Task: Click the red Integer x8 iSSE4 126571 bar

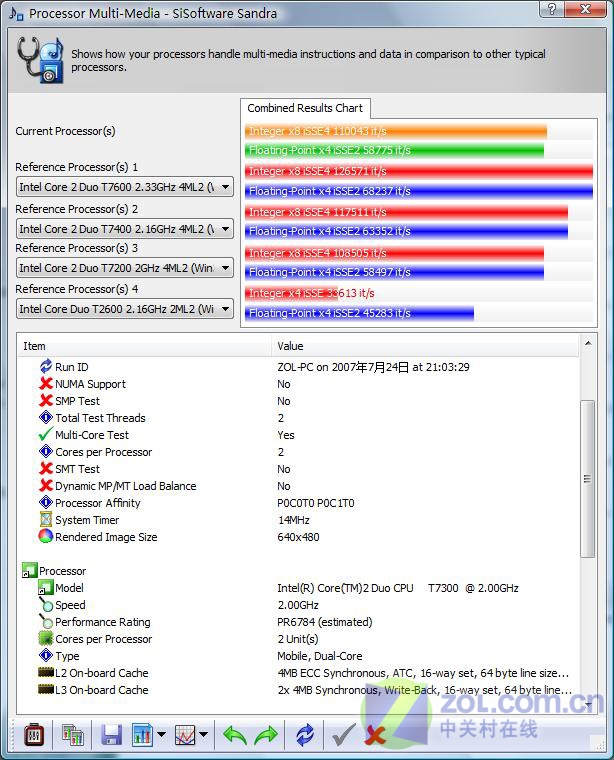Action: (419, 171)
